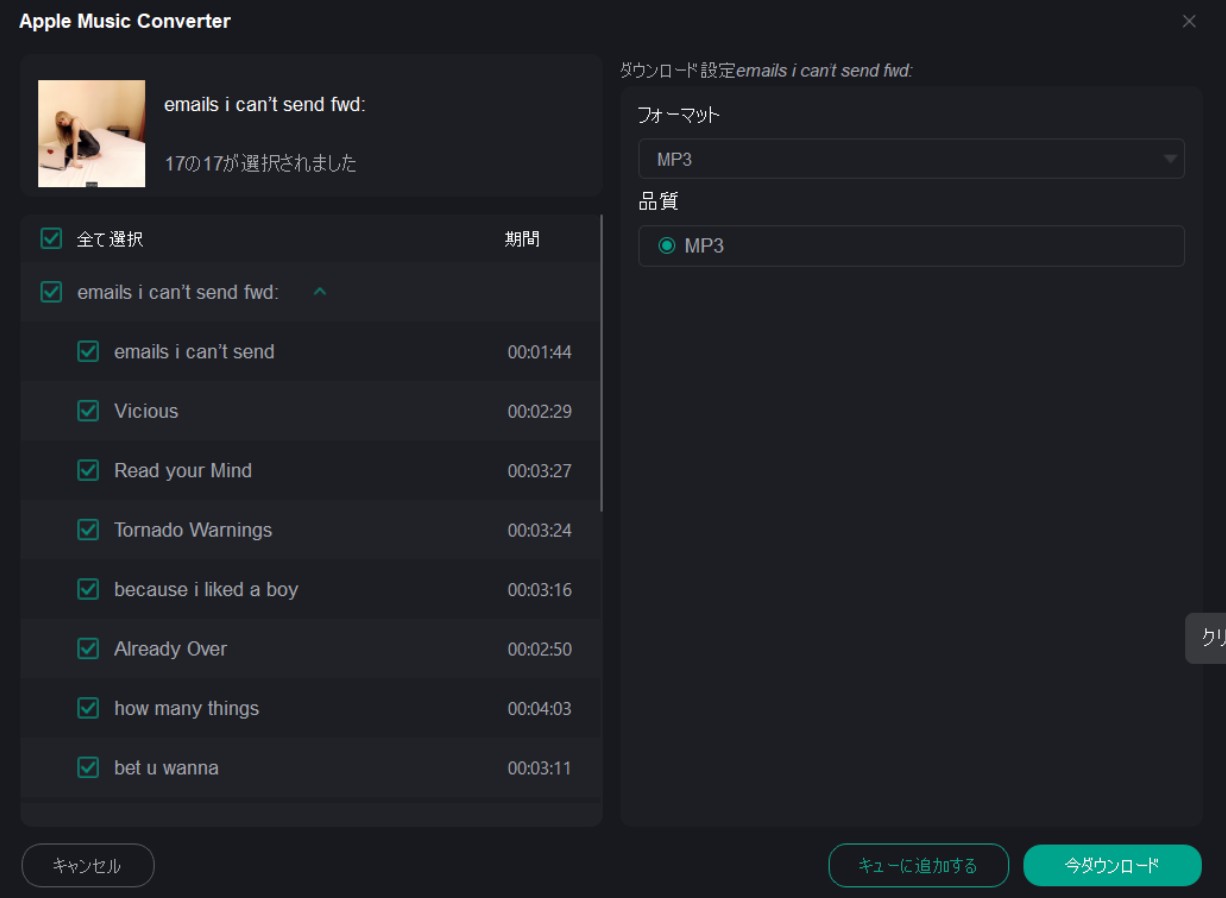
Task: Click the track list vertical scrollbar
Action: click(601, 363)
